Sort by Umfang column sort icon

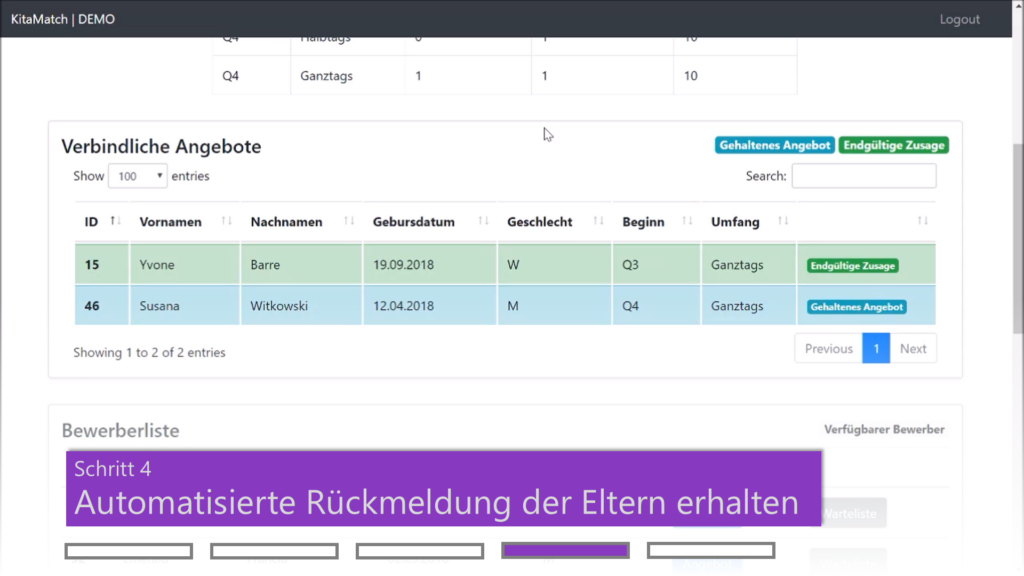(783, 221)
